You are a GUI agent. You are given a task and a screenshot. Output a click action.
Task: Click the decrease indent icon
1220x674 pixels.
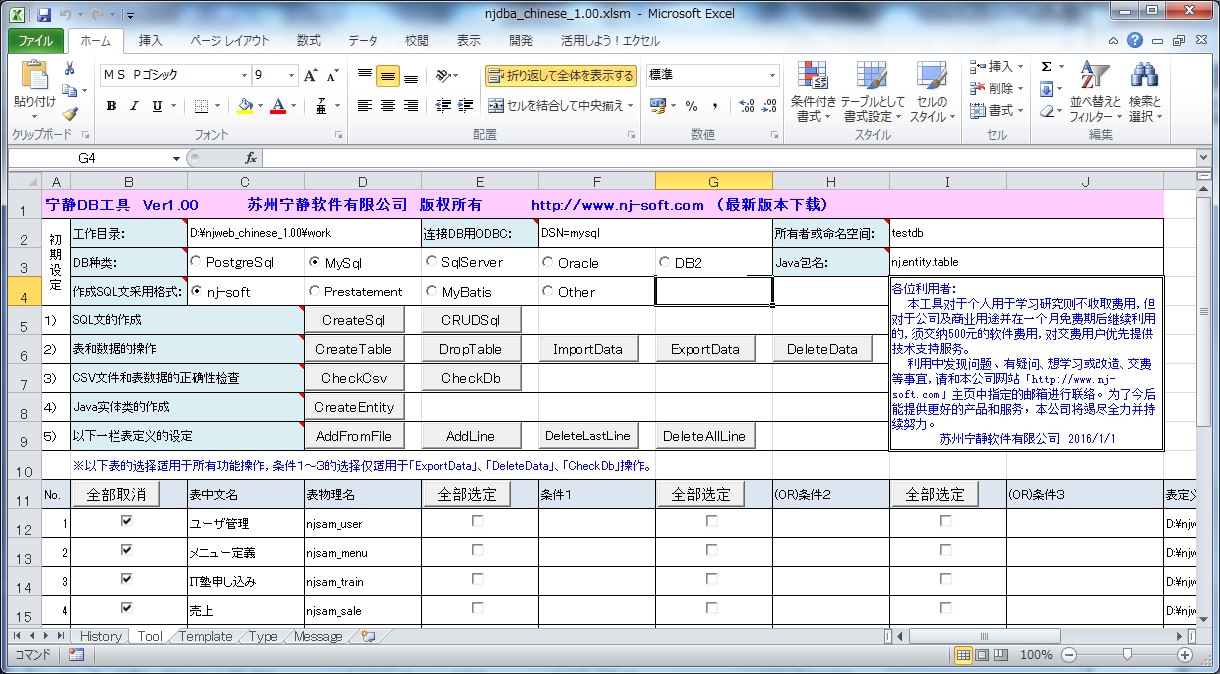tap(441, 106)
